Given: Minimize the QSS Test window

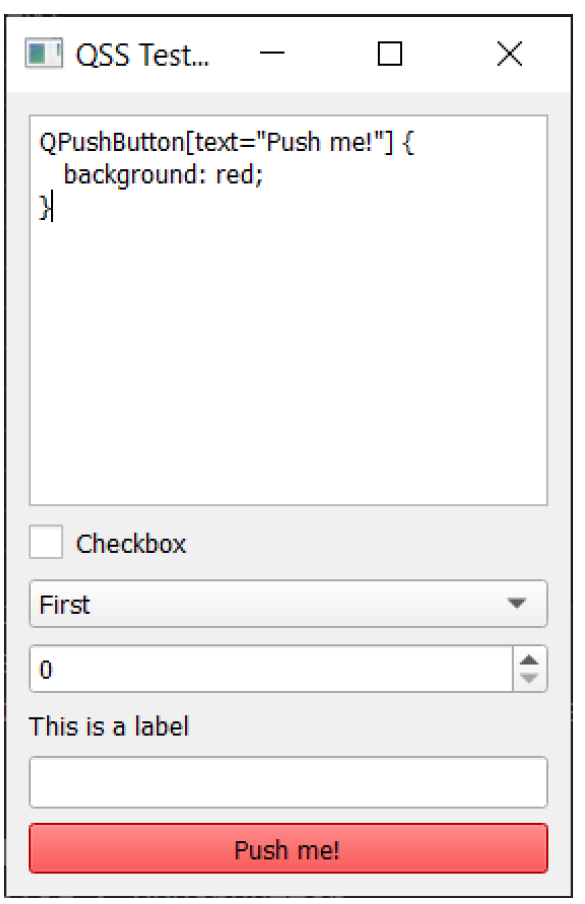Looking at the screenshot, I should click(272, 54).
